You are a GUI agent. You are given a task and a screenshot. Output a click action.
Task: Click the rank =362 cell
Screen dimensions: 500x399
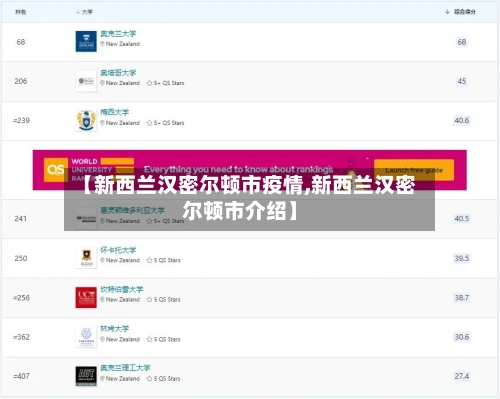point(21,337)
